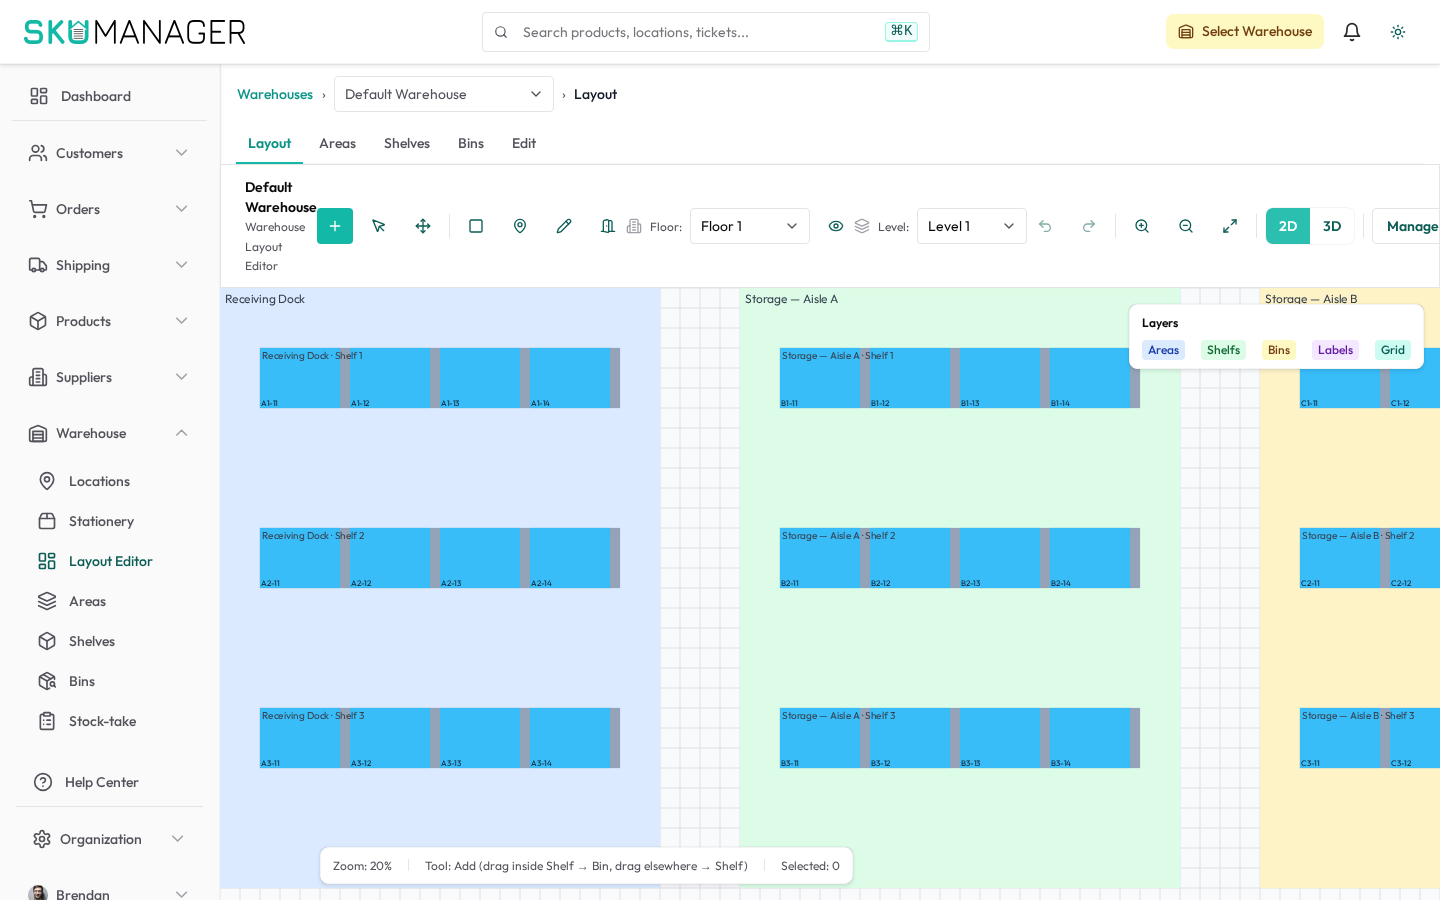
Task: Switch to 2D view
Action: point(1288,226)
